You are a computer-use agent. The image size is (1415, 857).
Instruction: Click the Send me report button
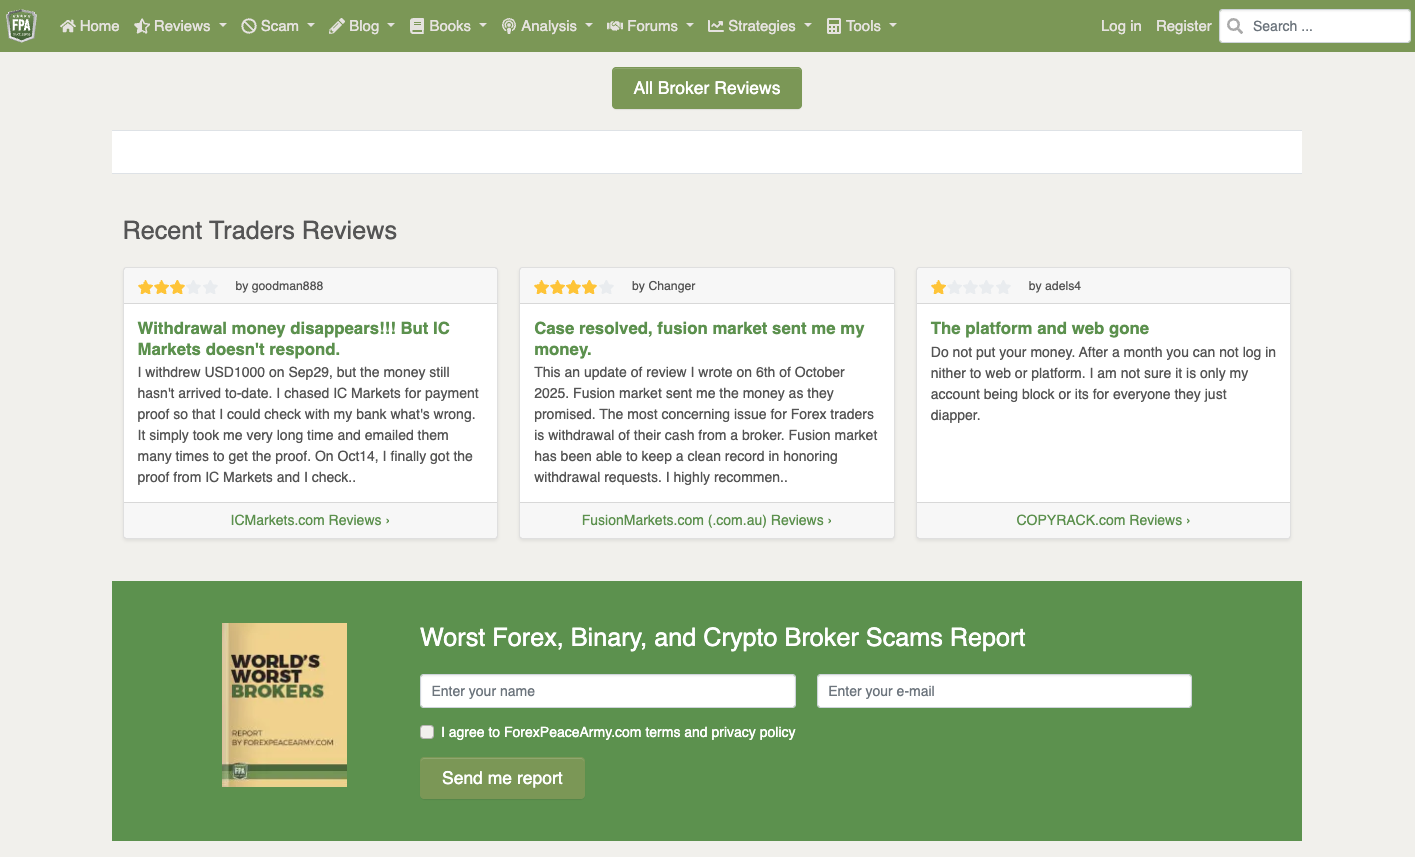click(x=502, y=778)
